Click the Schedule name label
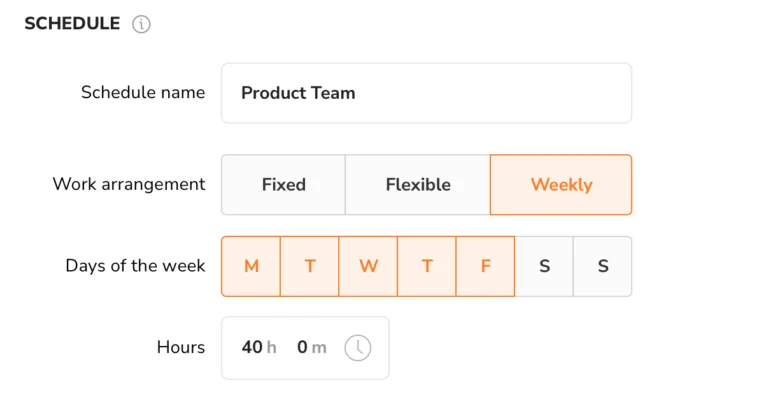 tap(143, 93)
